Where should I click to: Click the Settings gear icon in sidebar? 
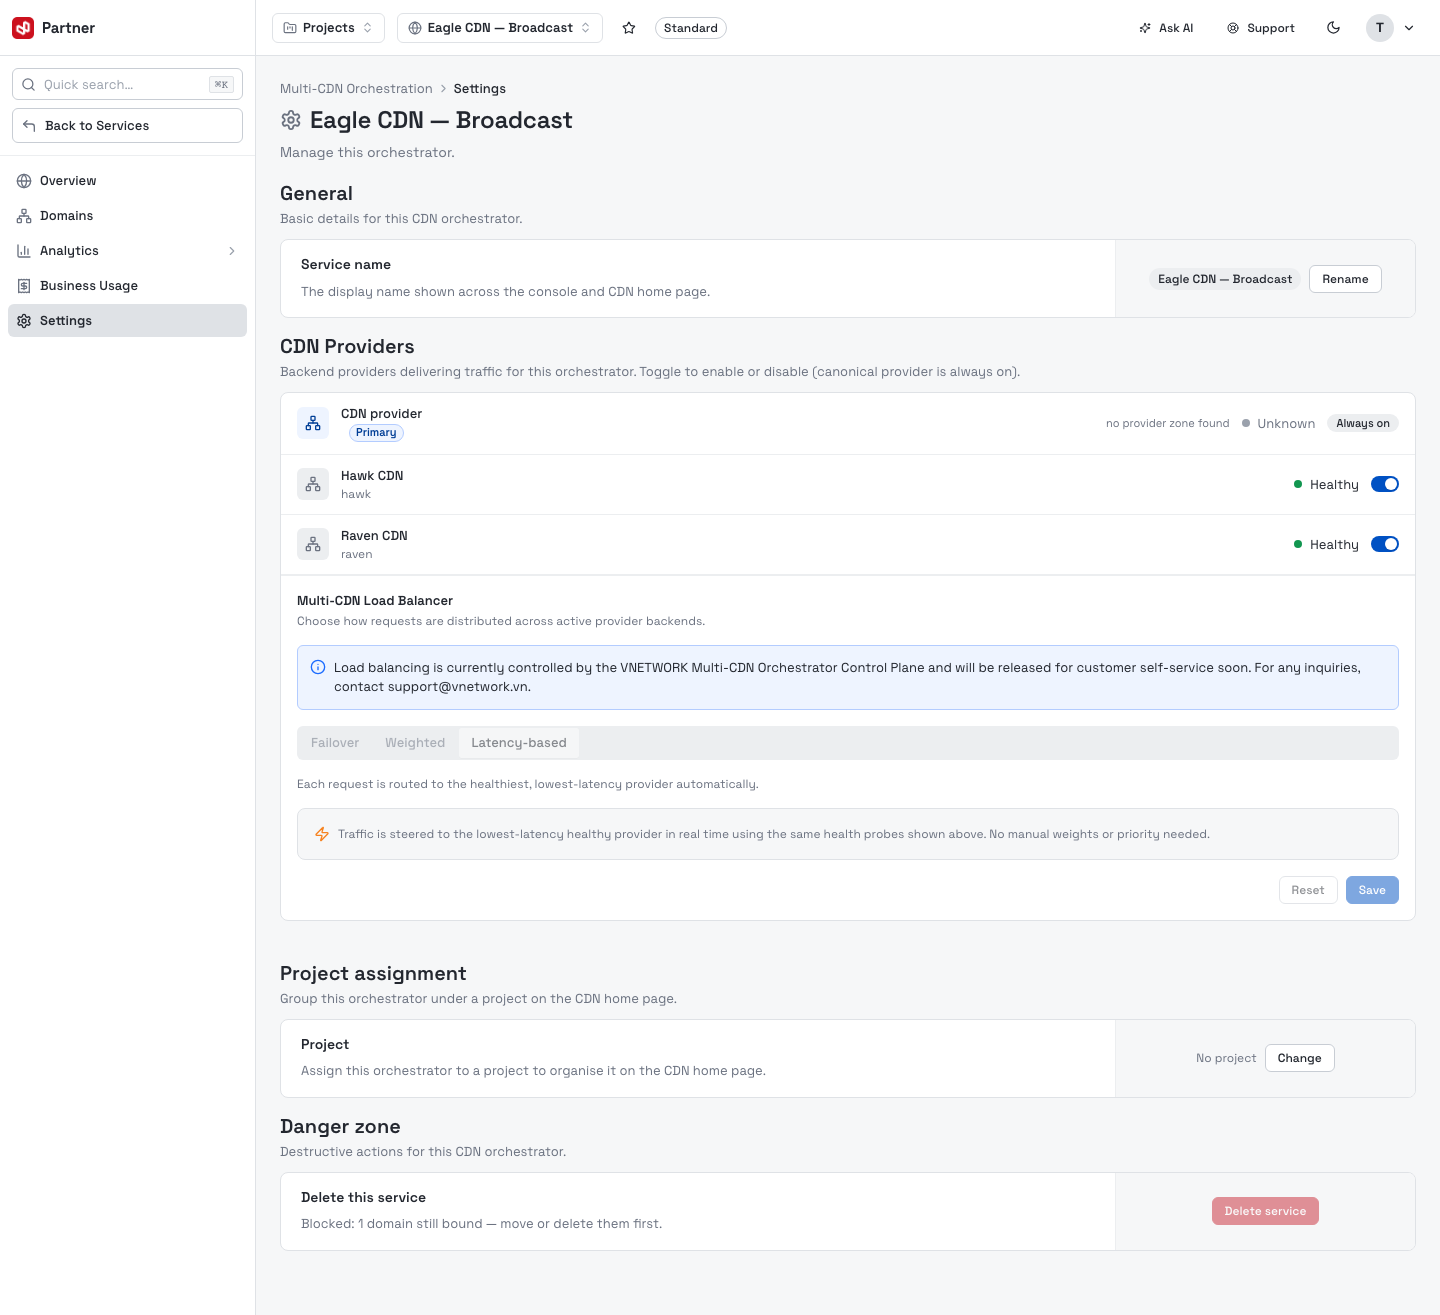coord(24,321)
